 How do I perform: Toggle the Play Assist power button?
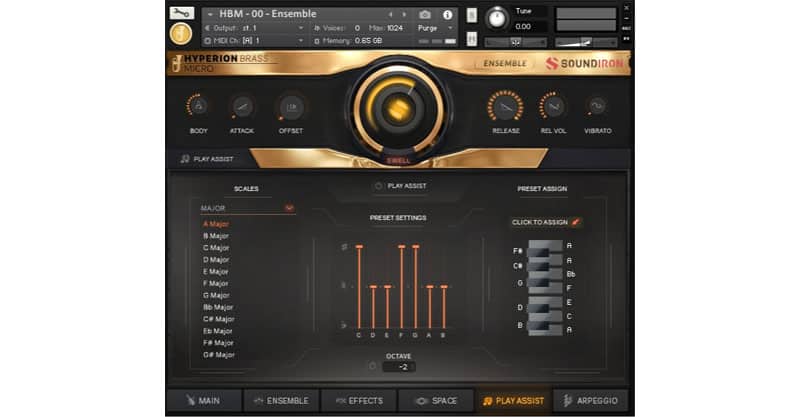[x=378, y=186]
